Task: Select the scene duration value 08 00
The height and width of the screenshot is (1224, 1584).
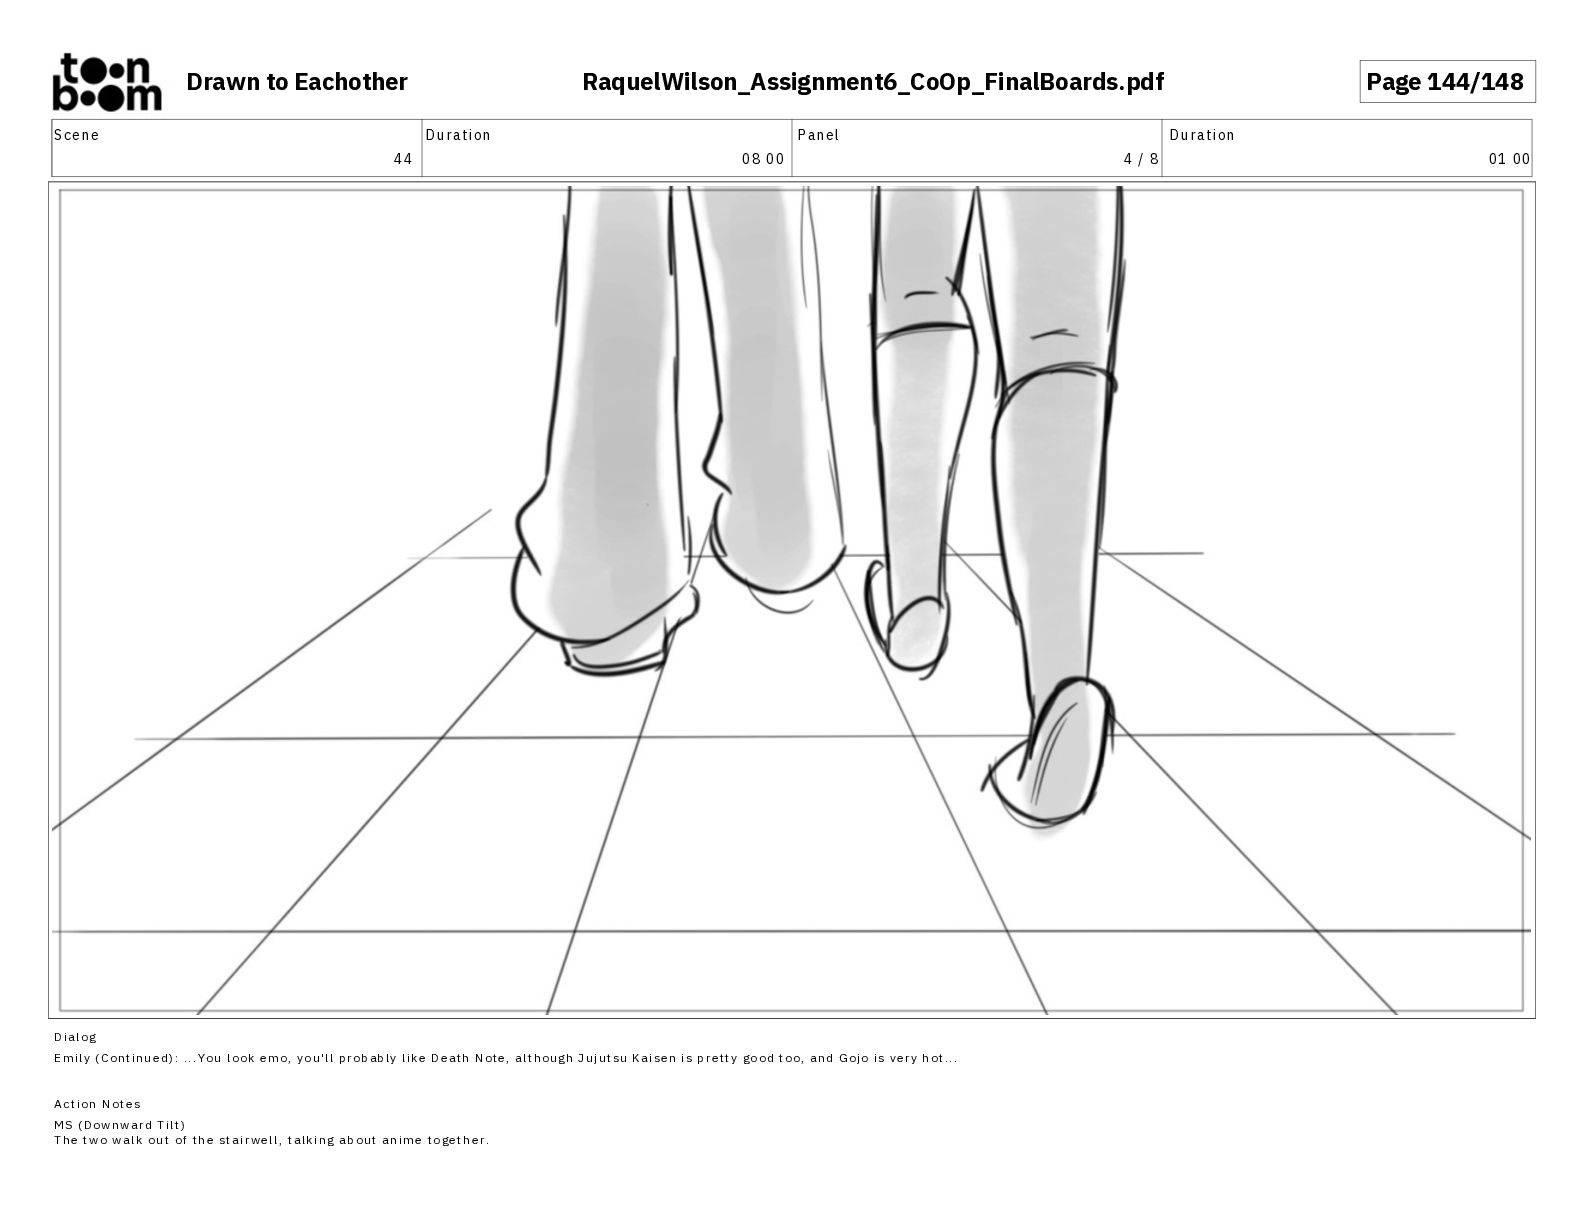Action: pyautogui.click(x=763, y=159)
